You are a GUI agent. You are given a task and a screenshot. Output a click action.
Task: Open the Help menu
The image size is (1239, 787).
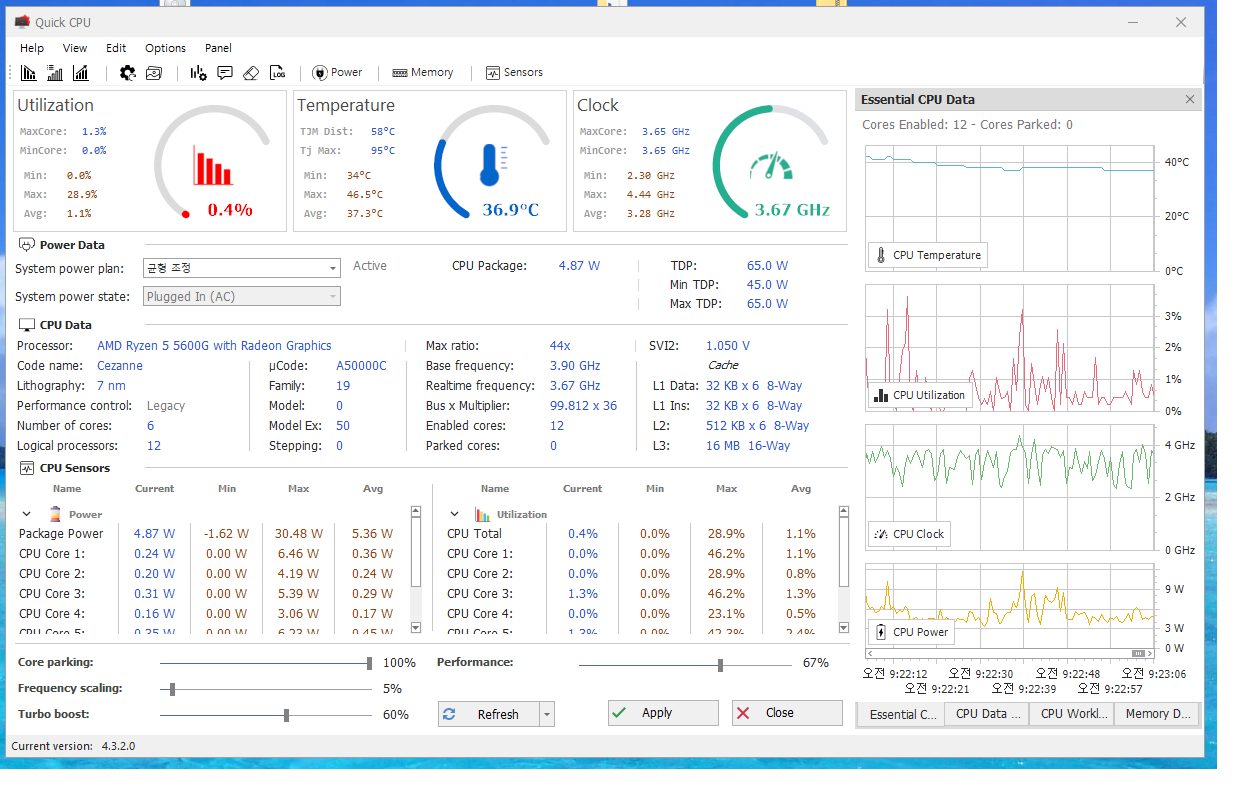click(x=32, y=48)
